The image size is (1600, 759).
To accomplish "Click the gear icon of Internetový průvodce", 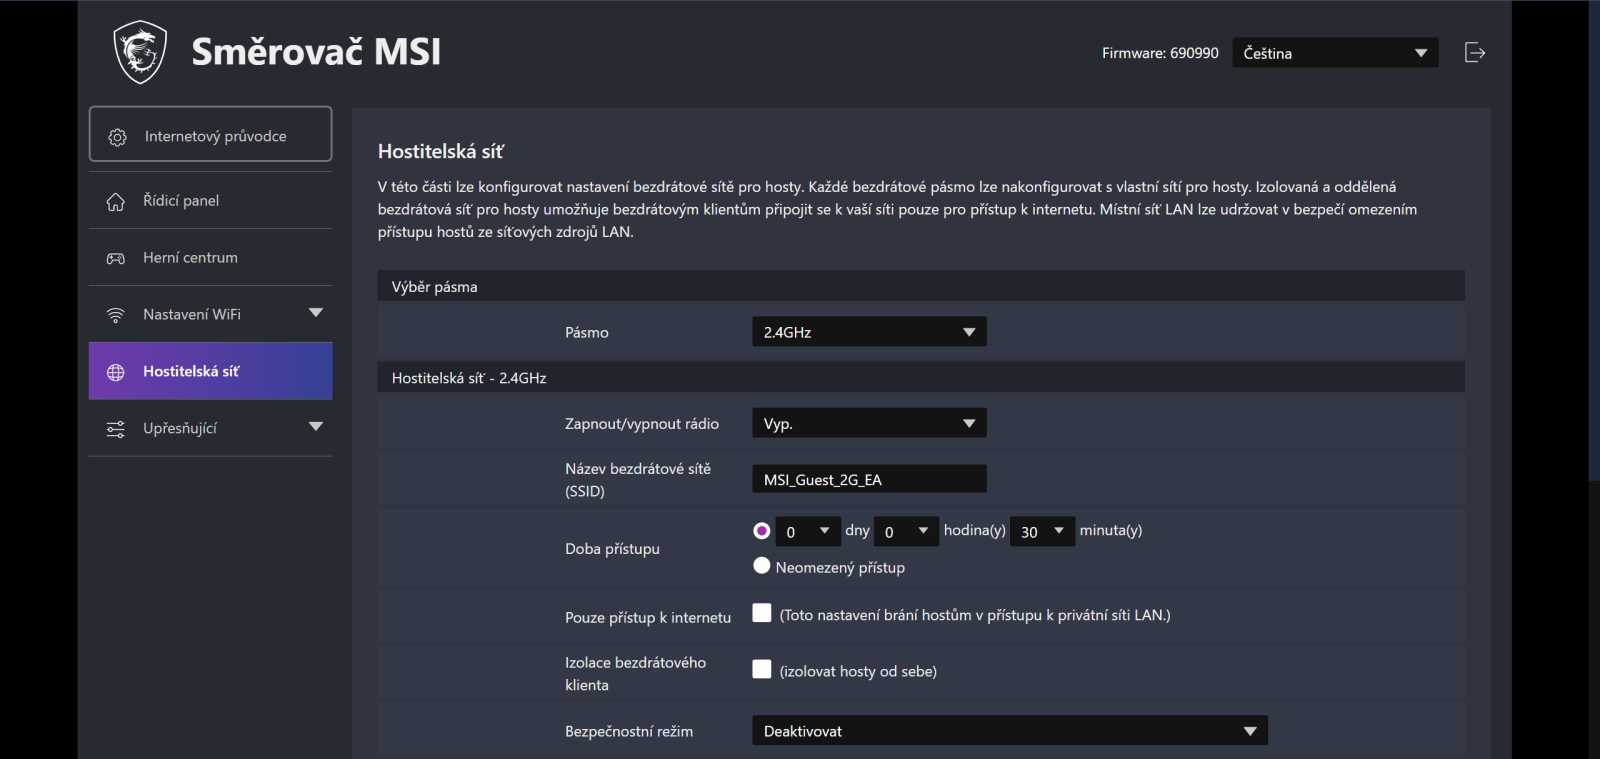I will (117, 137).
